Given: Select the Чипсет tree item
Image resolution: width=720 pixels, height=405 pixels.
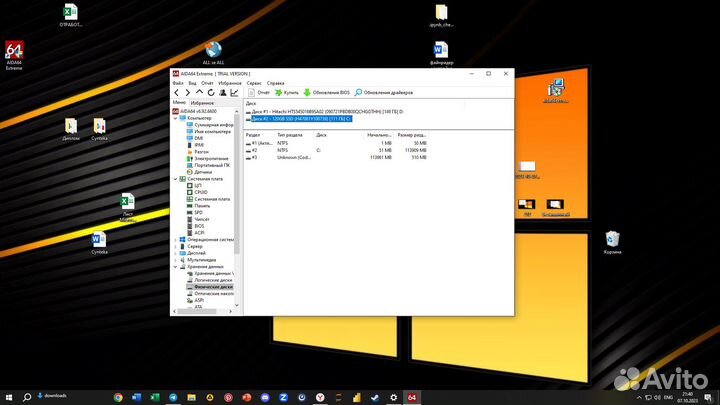Looking at the screenshot, I should (x=198, y=219).
